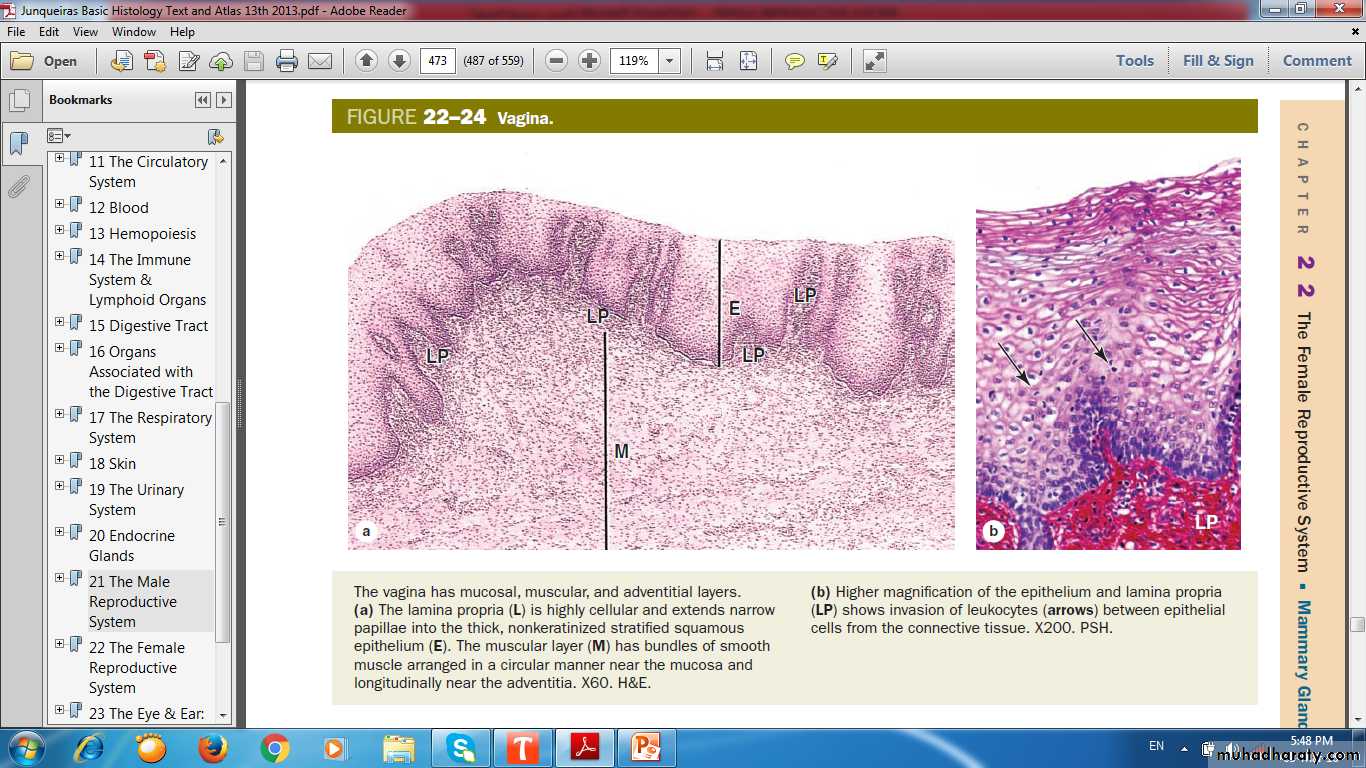Open the Comment pane
The image size is (1366, 768).
[x=1316, y=61]
